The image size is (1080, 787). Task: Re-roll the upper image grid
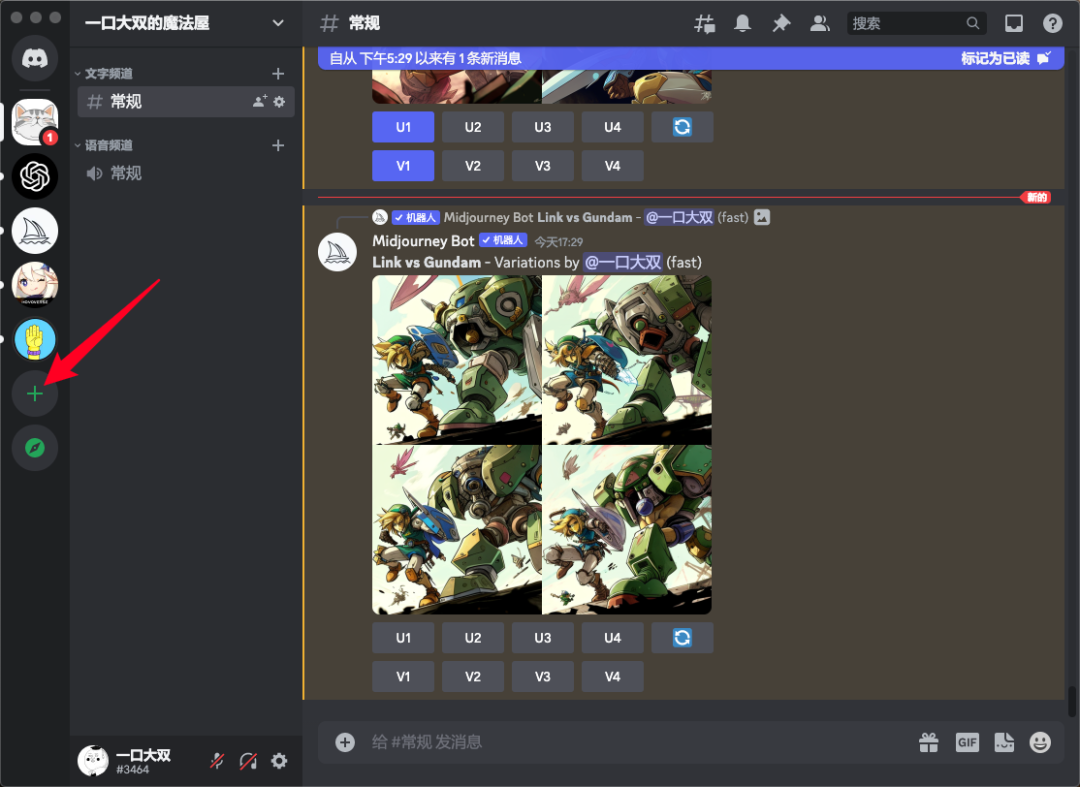click(683, 127)
